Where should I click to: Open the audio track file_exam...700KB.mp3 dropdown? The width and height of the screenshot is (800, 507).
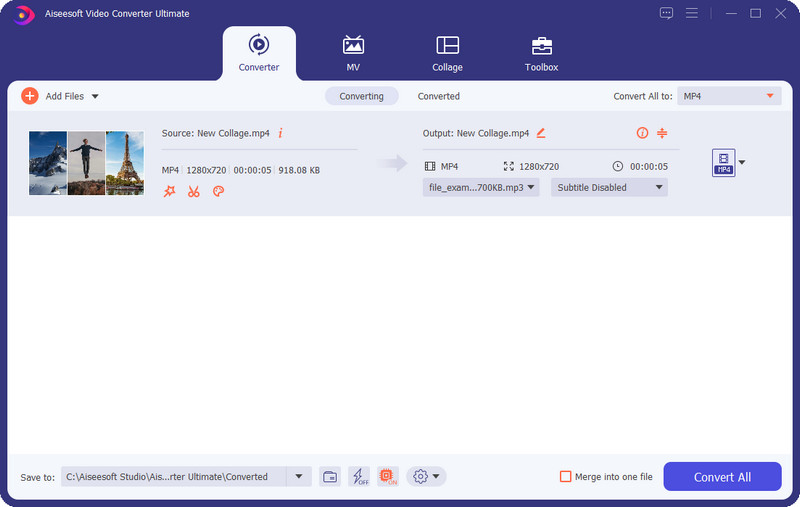click(481, 187)
